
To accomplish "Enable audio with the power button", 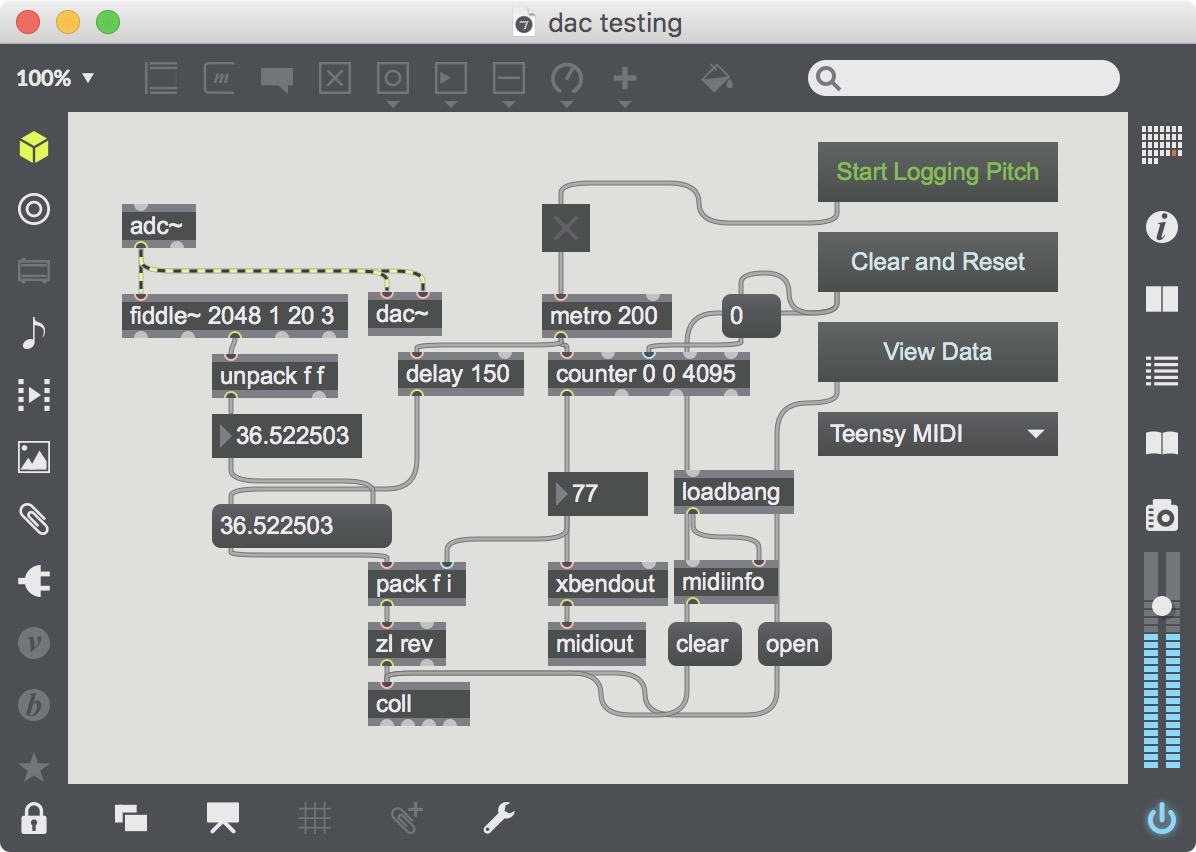I will [x=1162, y=817].
